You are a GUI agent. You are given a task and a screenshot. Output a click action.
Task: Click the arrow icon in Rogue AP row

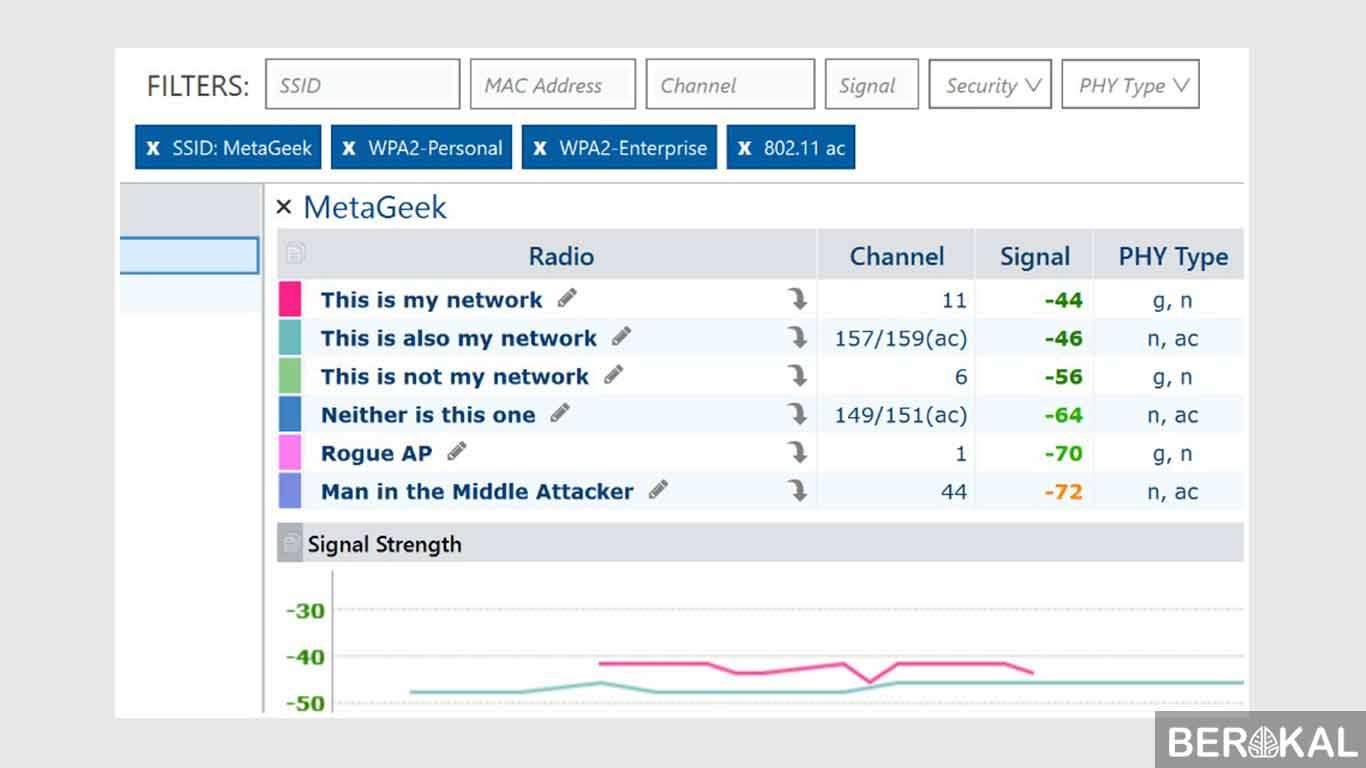click(797, 452)
